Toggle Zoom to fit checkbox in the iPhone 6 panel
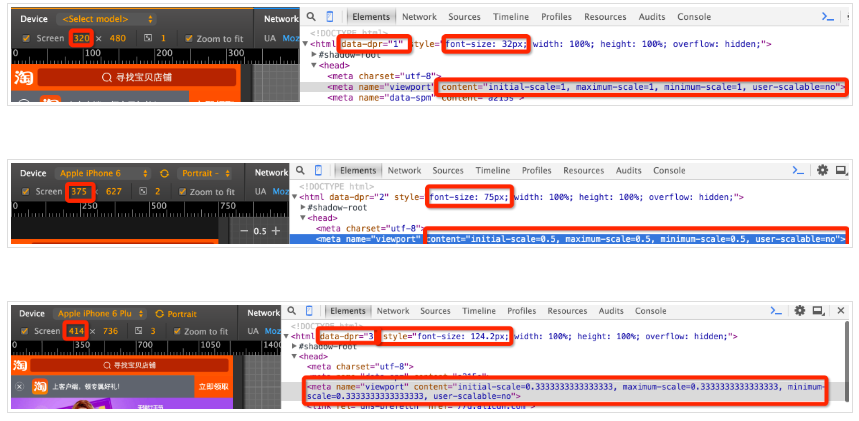The width and height of the screenshot is (859, 421). pyautogui.click(x=182, y=191)
